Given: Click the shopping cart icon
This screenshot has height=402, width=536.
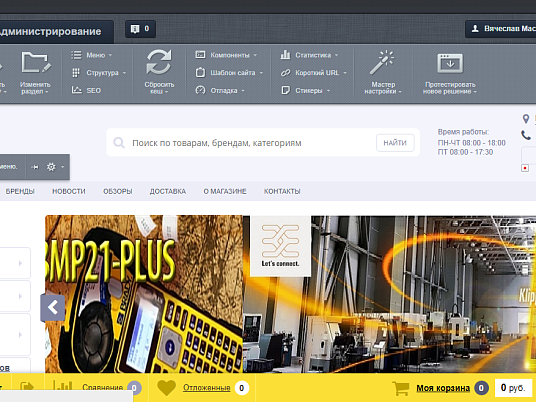Looking at the screenshot, I should pos(401,388).
